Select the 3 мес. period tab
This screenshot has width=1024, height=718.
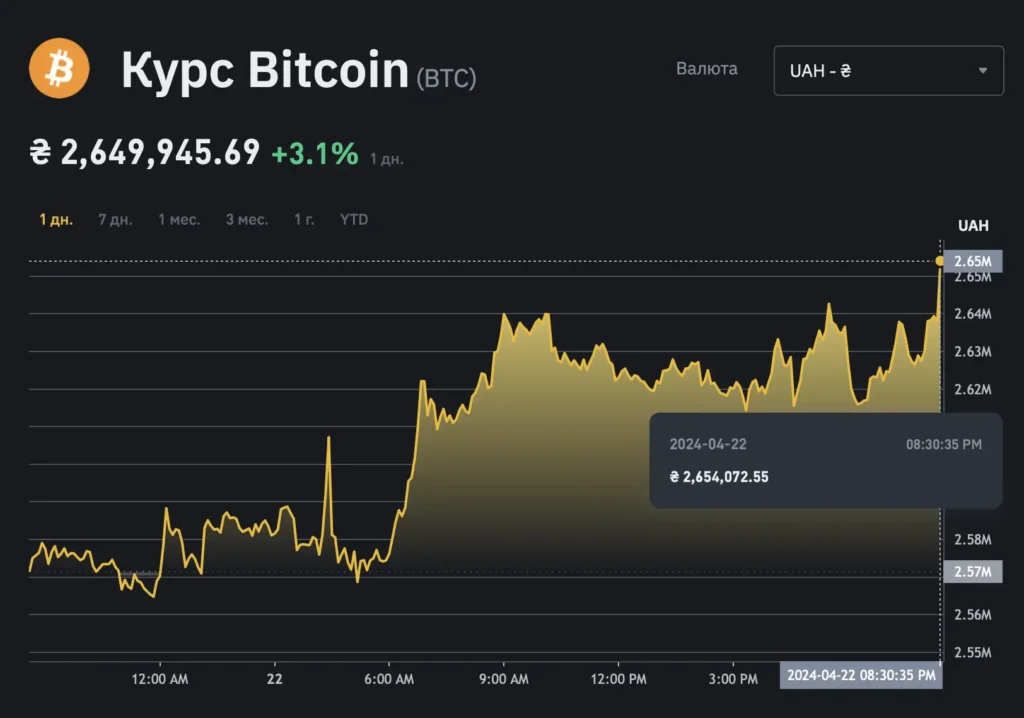coord(246,219)
